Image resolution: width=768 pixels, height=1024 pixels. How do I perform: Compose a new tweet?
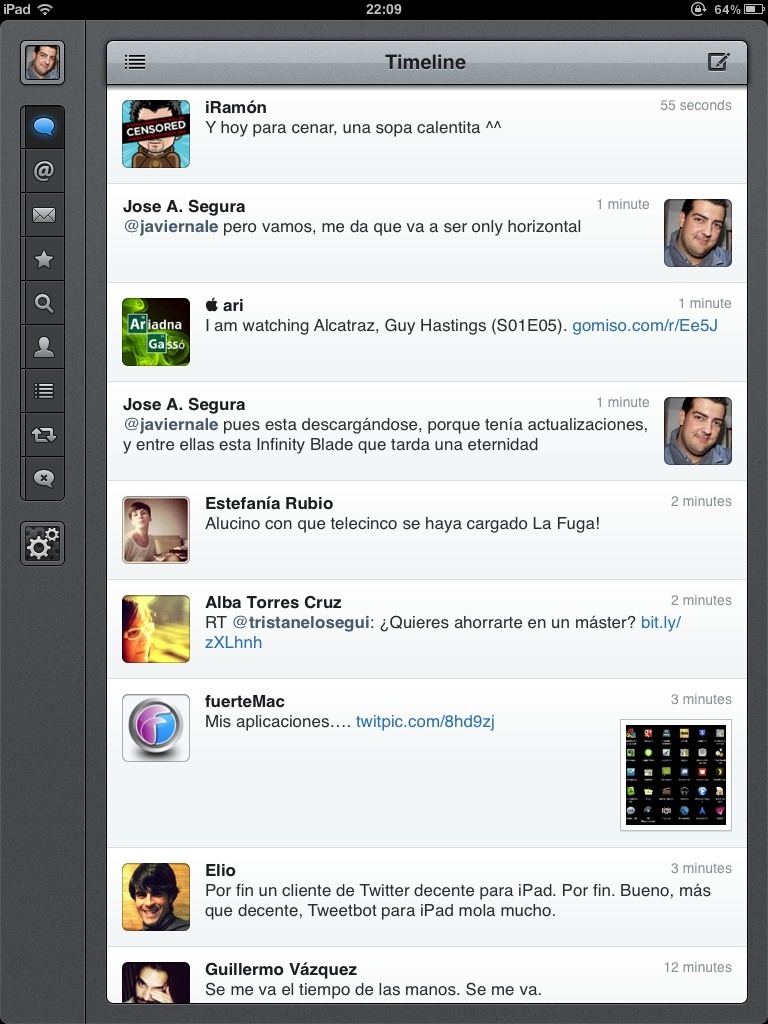pyautogui.click(x=718, y=62)
